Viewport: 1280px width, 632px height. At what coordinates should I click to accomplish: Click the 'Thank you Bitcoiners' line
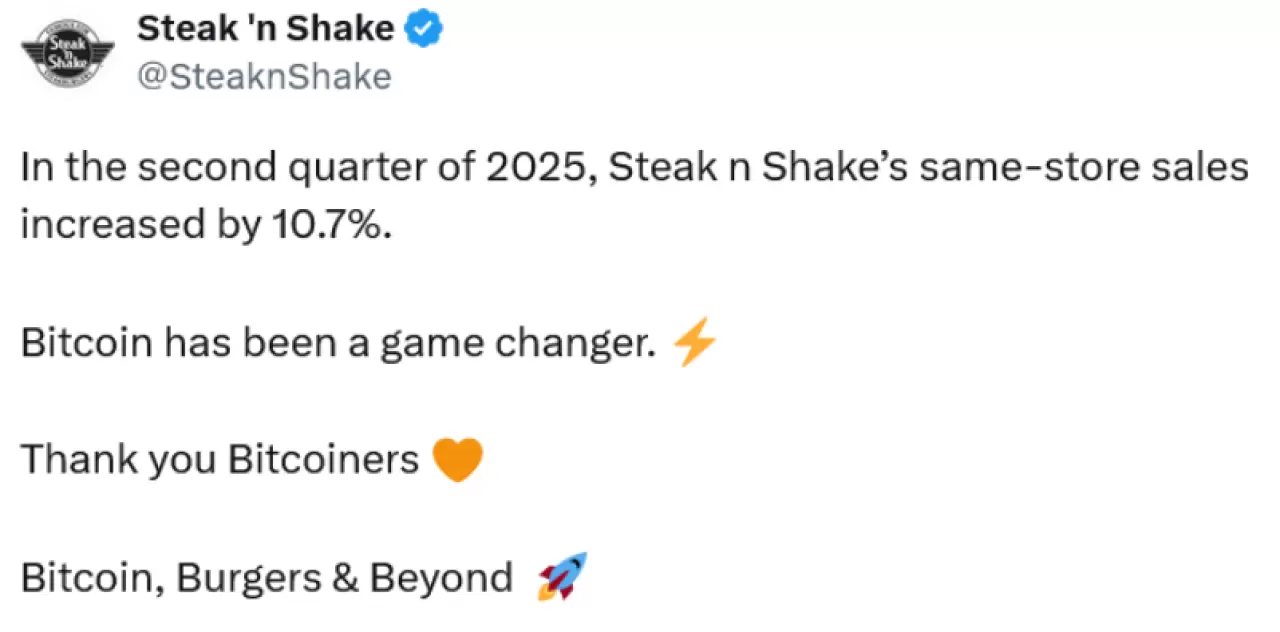point(220,461)
